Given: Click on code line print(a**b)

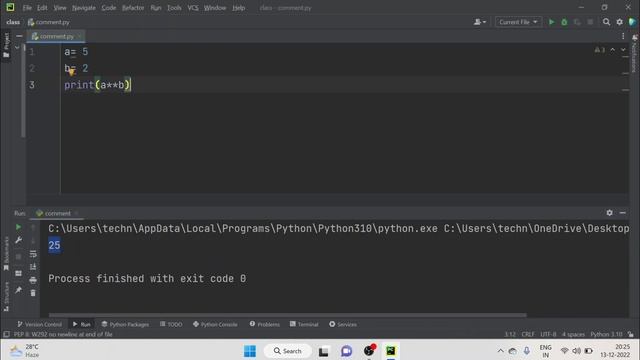Looking at the screenshot, I should pos(97,85).
